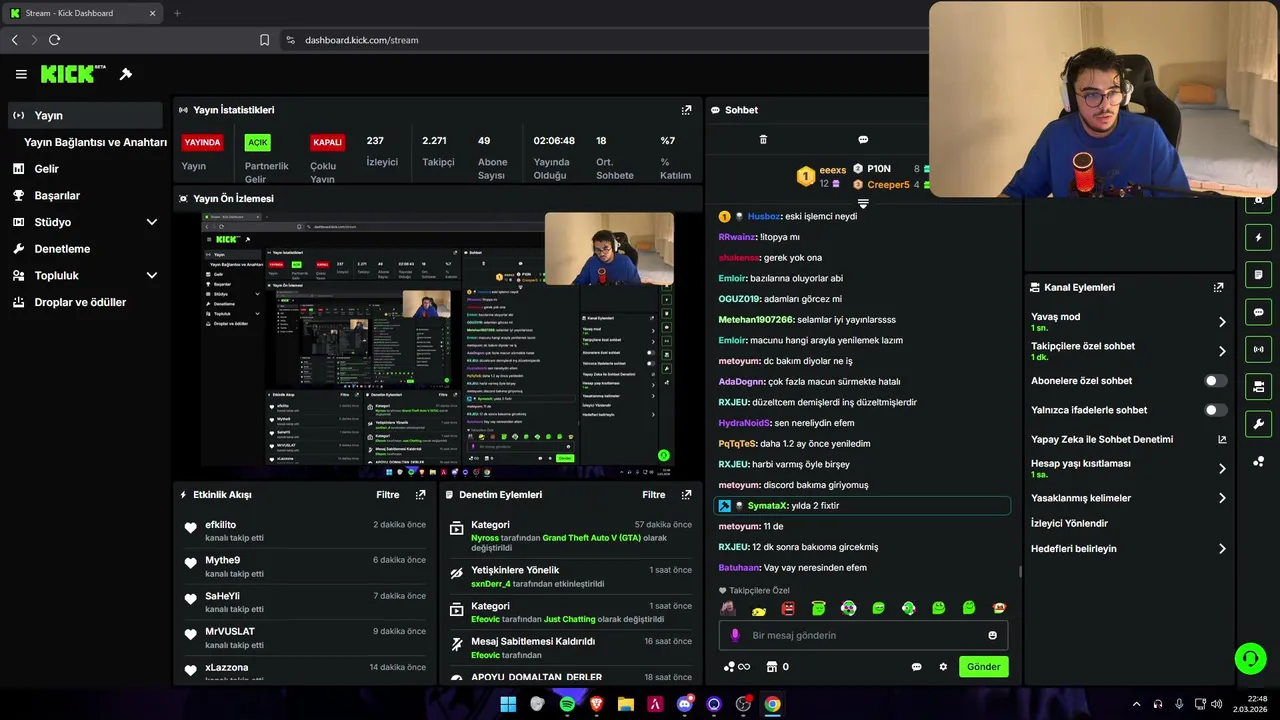Open the green support headset bubble
Viewport: 1280px width, 720px height.
pos(1250,658)
